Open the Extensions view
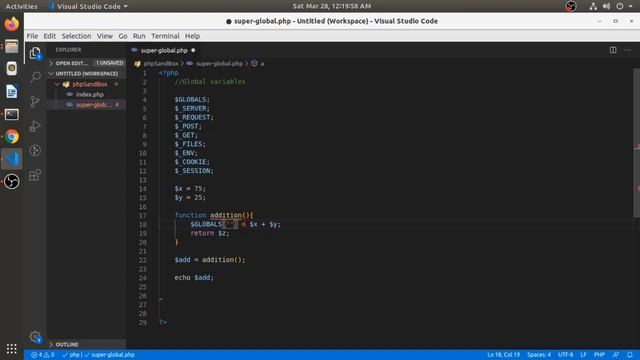Screen dimensions: 640x360 pos(35,175)
